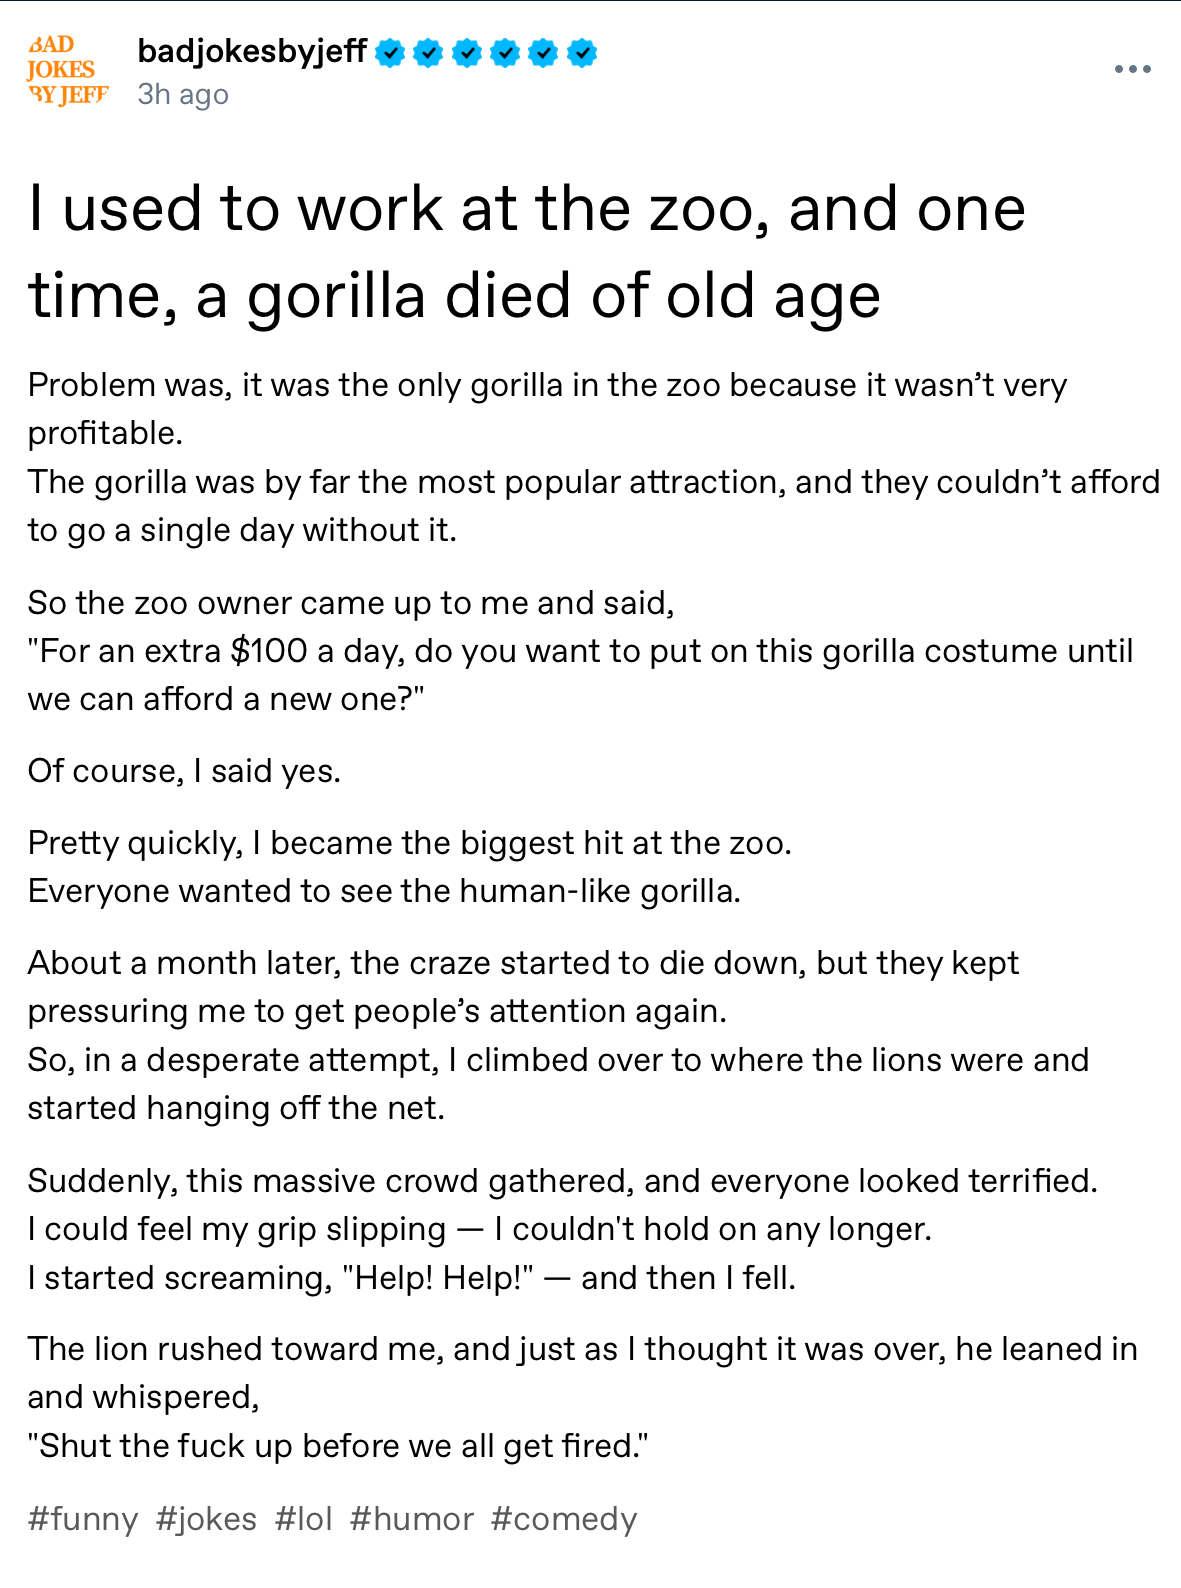Click the post title about the gorilla
The image size is (1181, 1588).
click(x=527, y=252)
